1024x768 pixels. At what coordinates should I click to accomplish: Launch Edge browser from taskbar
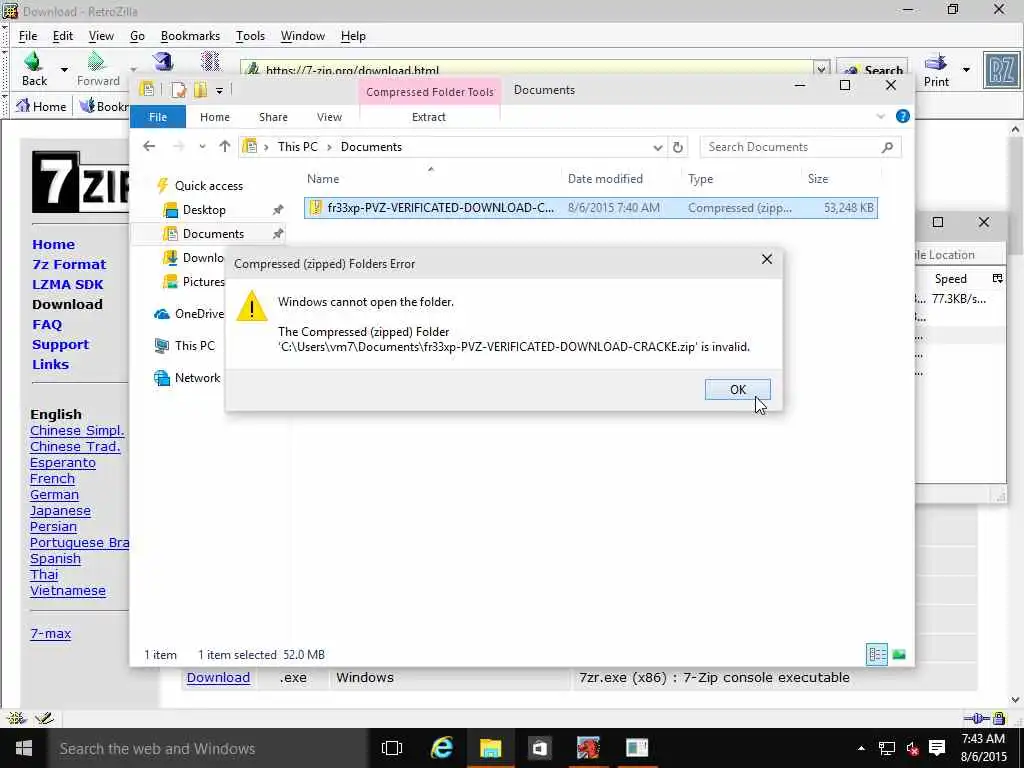442,748
